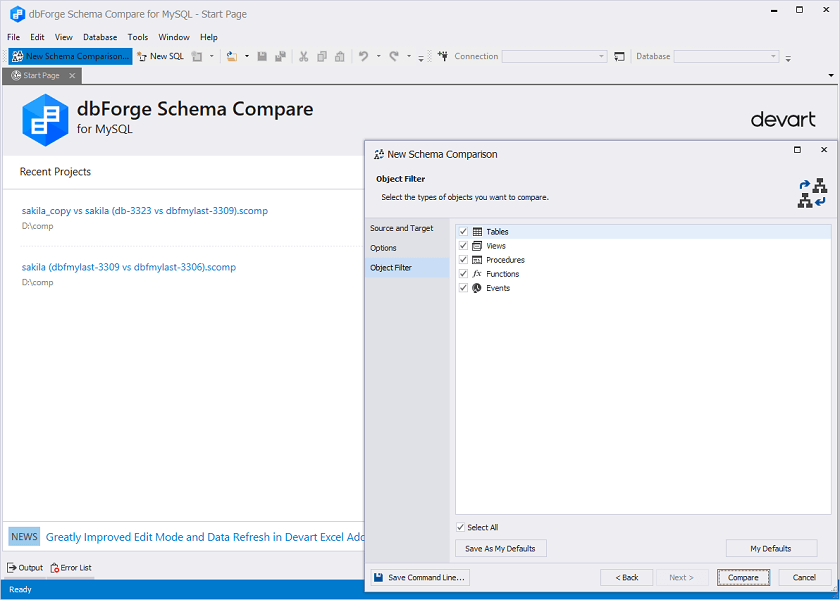
Task: Click Save Command Line button
Action: (420, 578)
